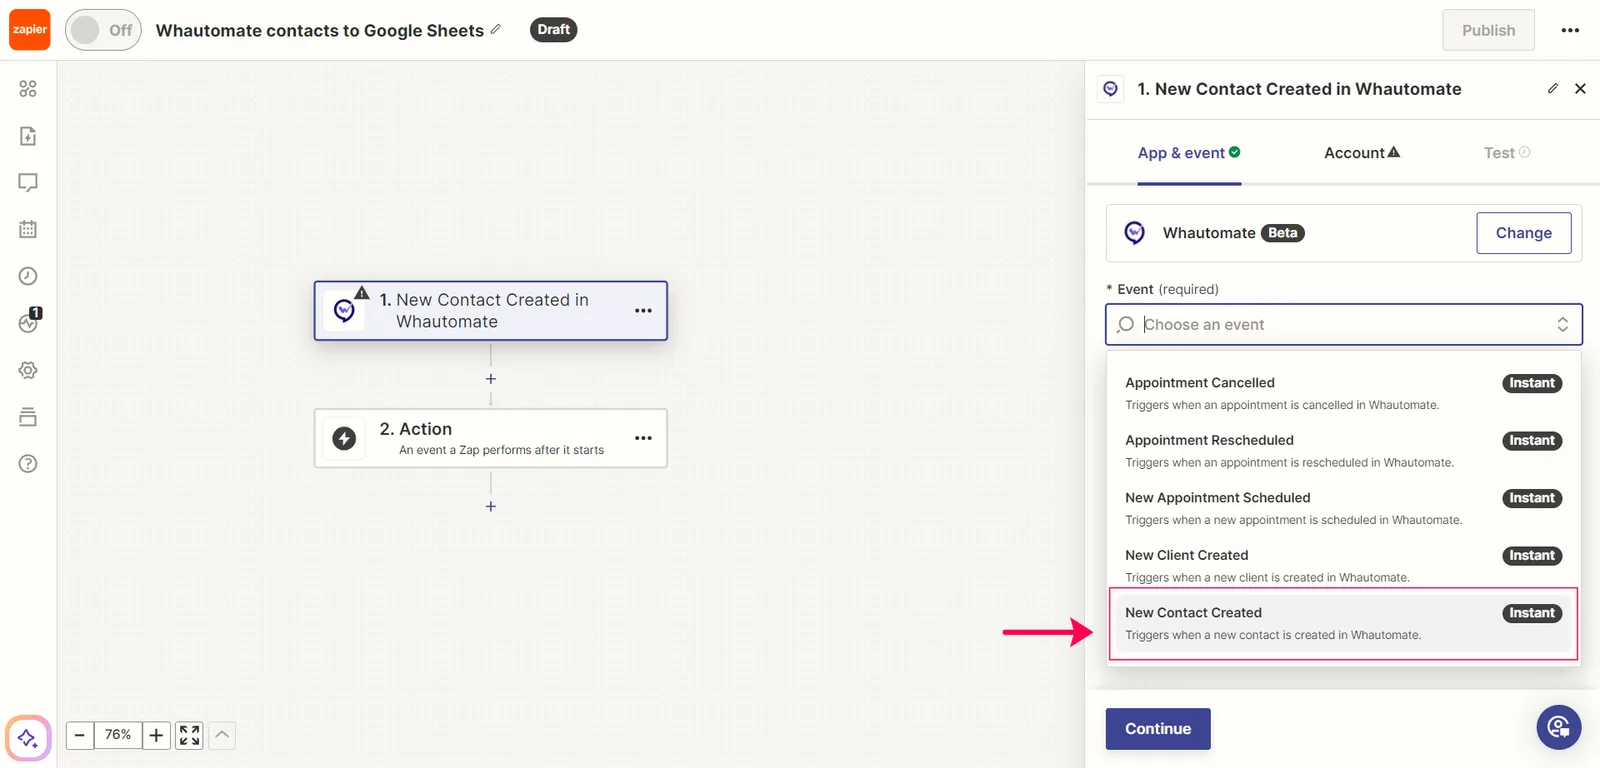Switch to the App & event tab
1600x768 pixels.
(x=1189, y=153)
